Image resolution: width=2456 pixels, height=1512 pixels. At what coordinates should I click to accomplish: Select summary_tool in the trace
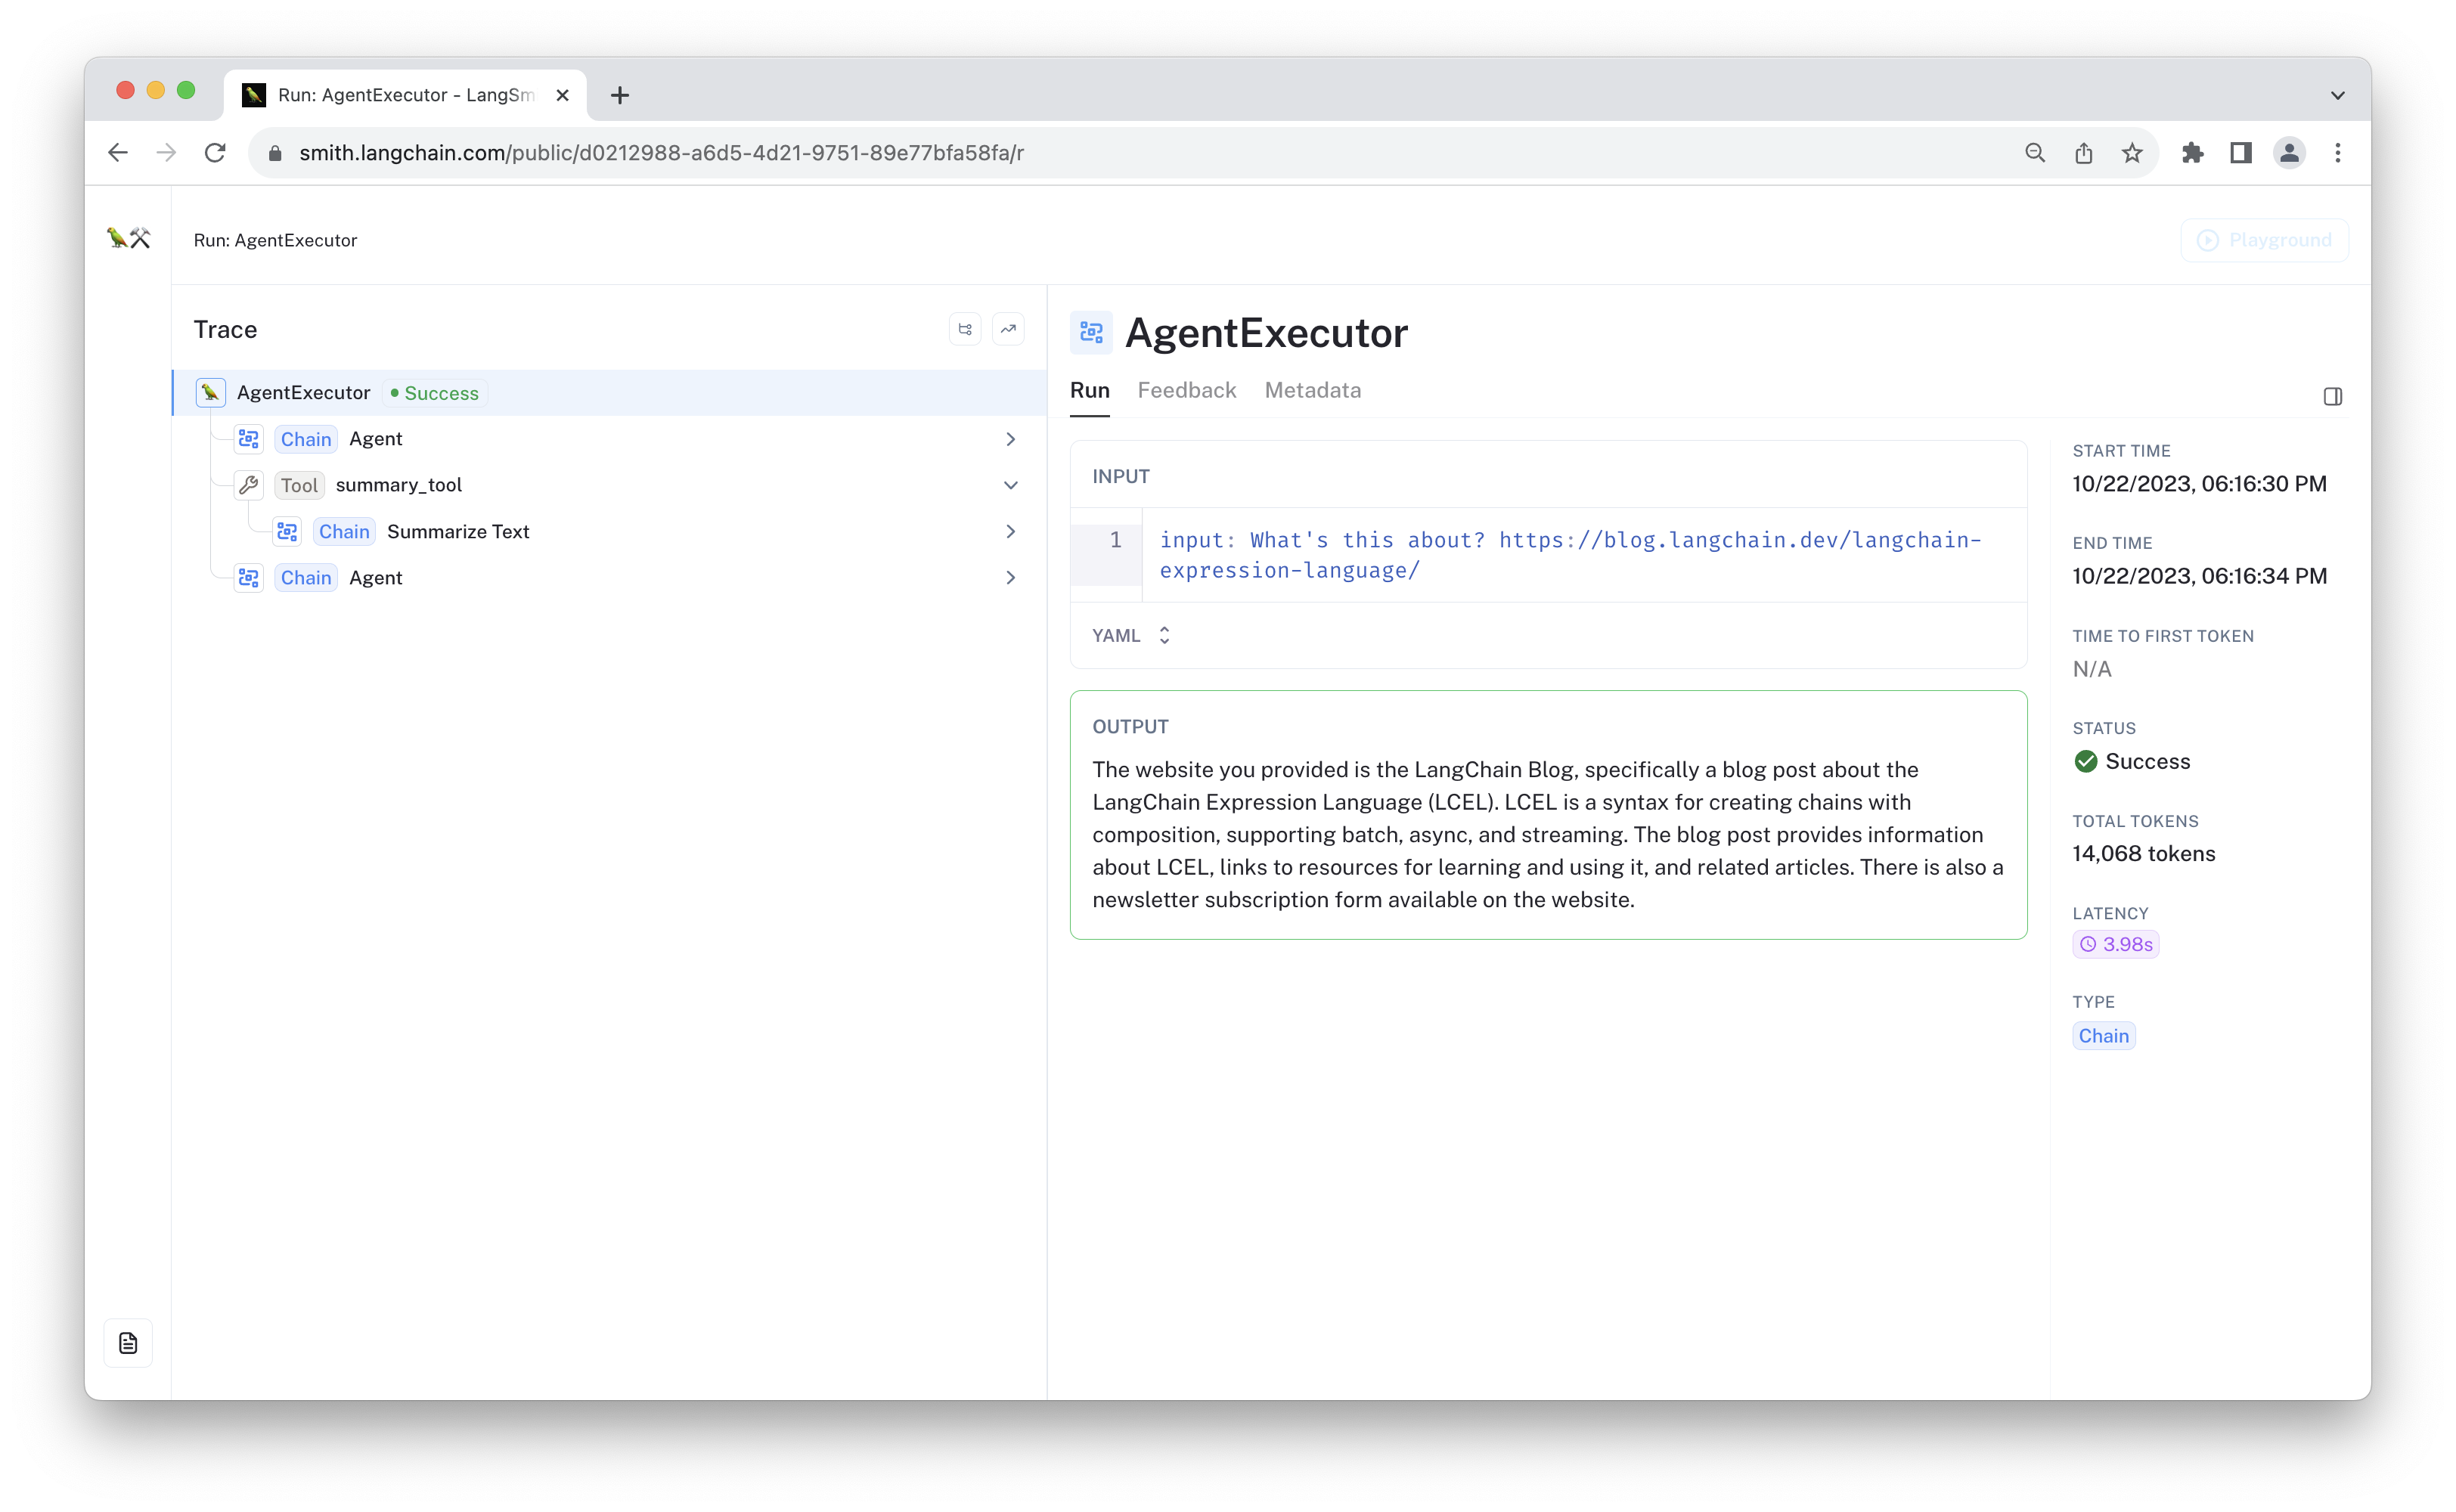pos(399,485)
